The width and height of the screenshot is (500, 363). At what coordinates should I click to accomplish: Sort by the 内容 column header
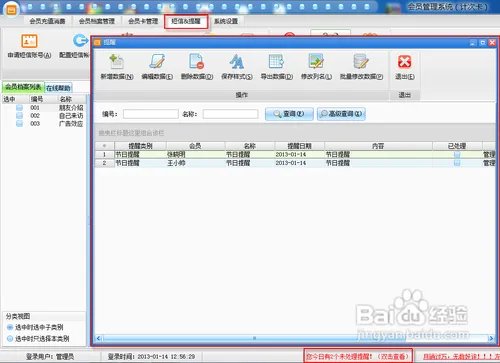(378, 146)
